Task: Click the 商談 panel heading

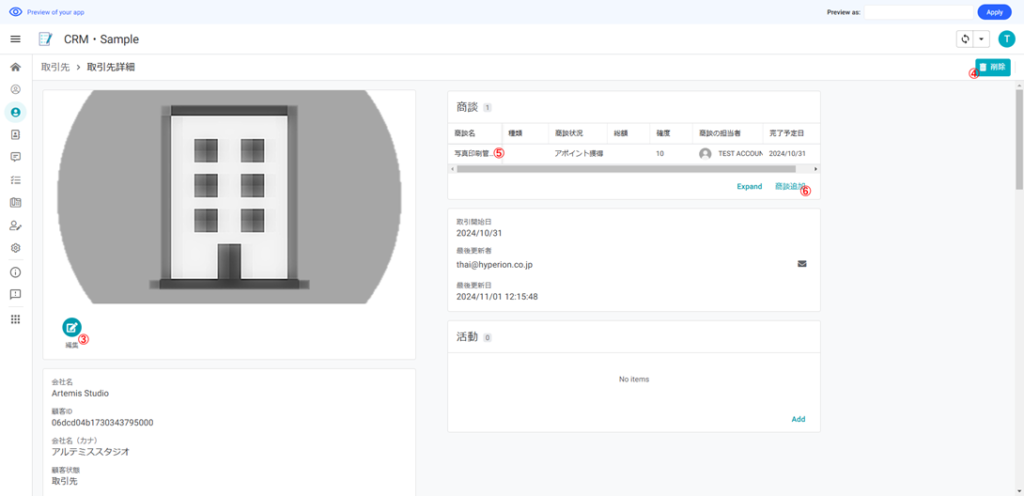Action: click(x=468, y=106)
